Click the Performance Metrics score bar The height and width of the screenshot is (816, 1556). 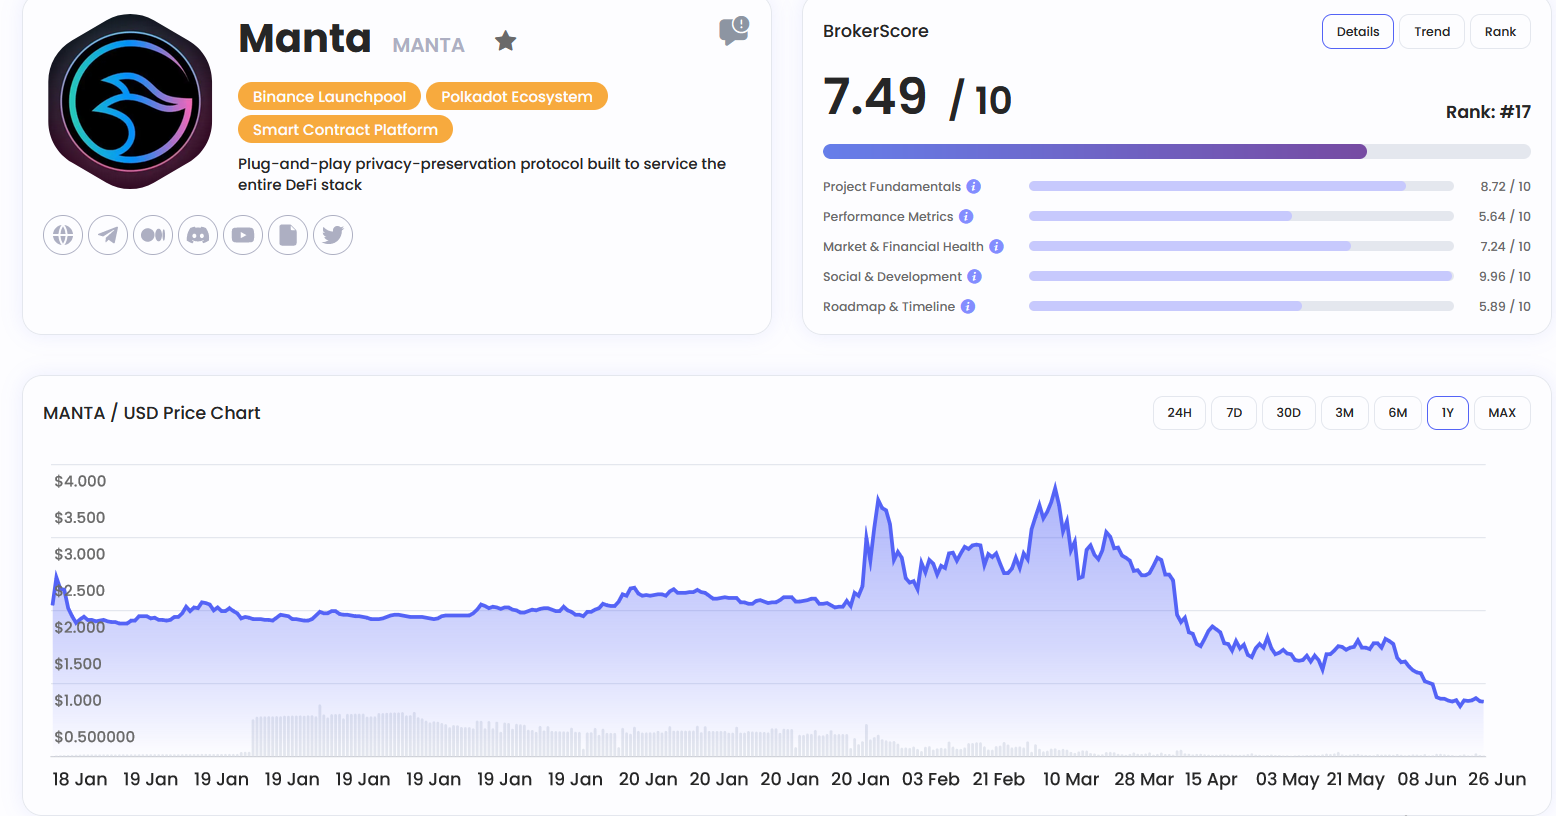1241,217
